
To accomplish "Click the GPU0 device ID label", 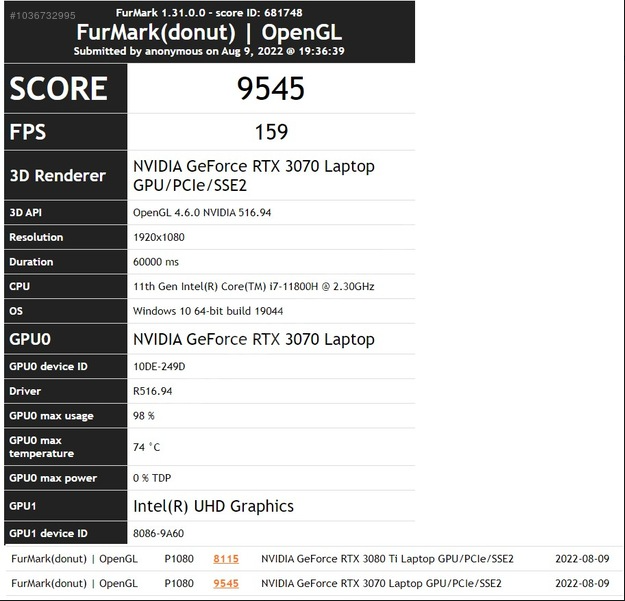I will coord(48,366).
